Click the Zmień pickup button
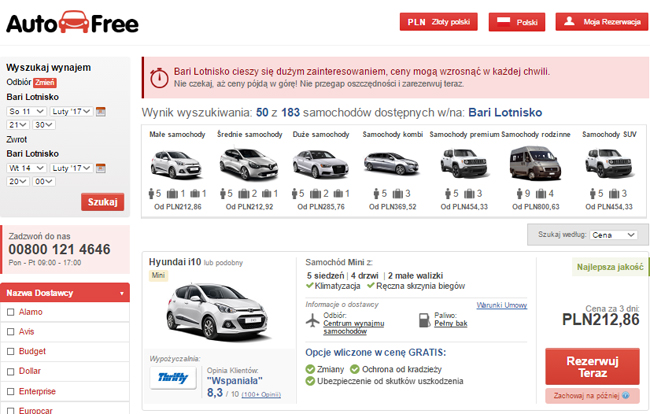Screen dimensions: 650x414 [x=45, y=82]
